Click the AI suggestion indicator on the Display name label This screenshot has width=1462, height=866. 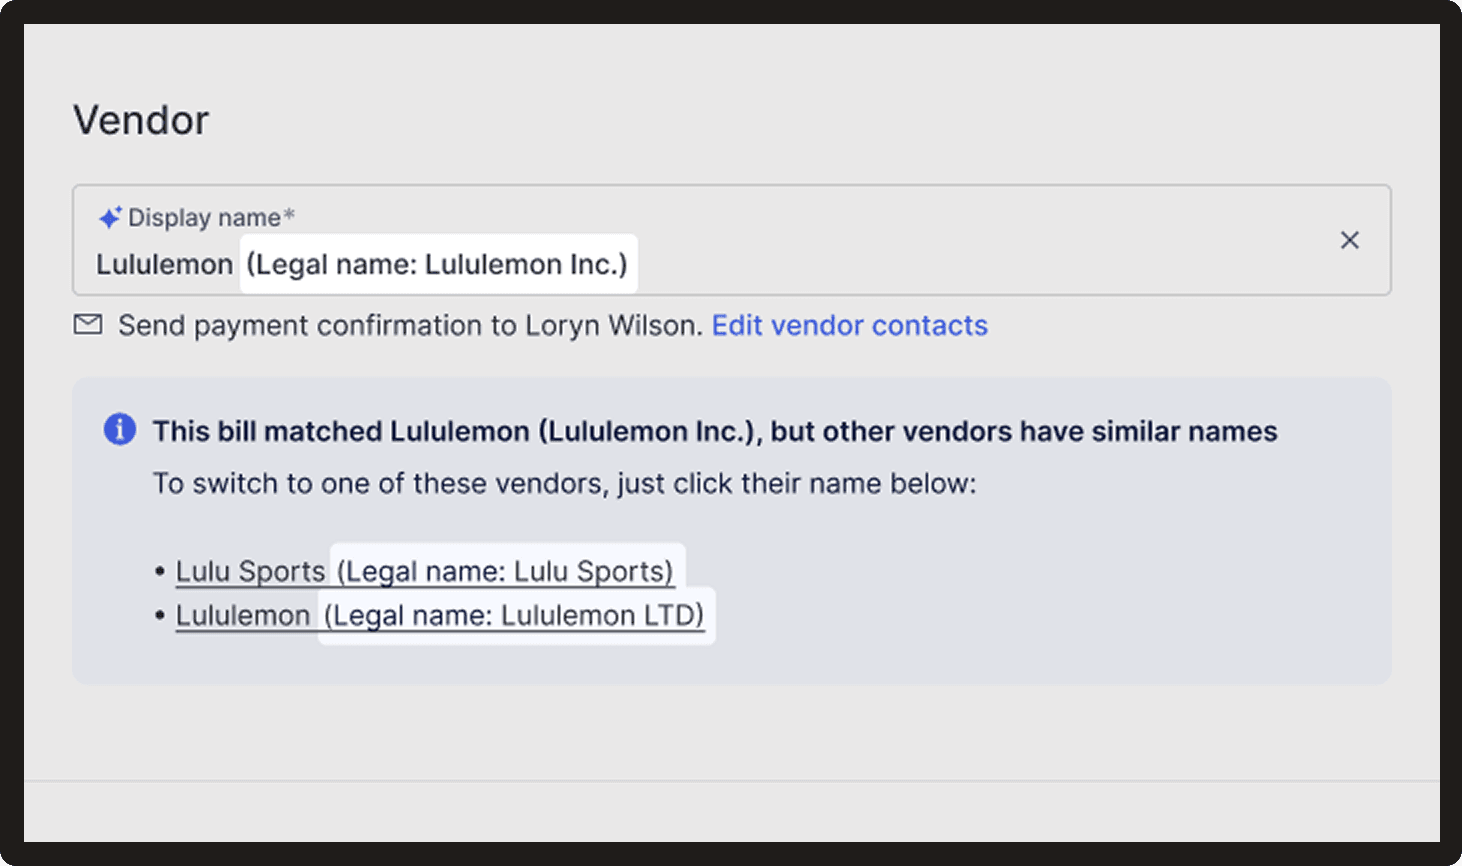(x=110, y=215)
